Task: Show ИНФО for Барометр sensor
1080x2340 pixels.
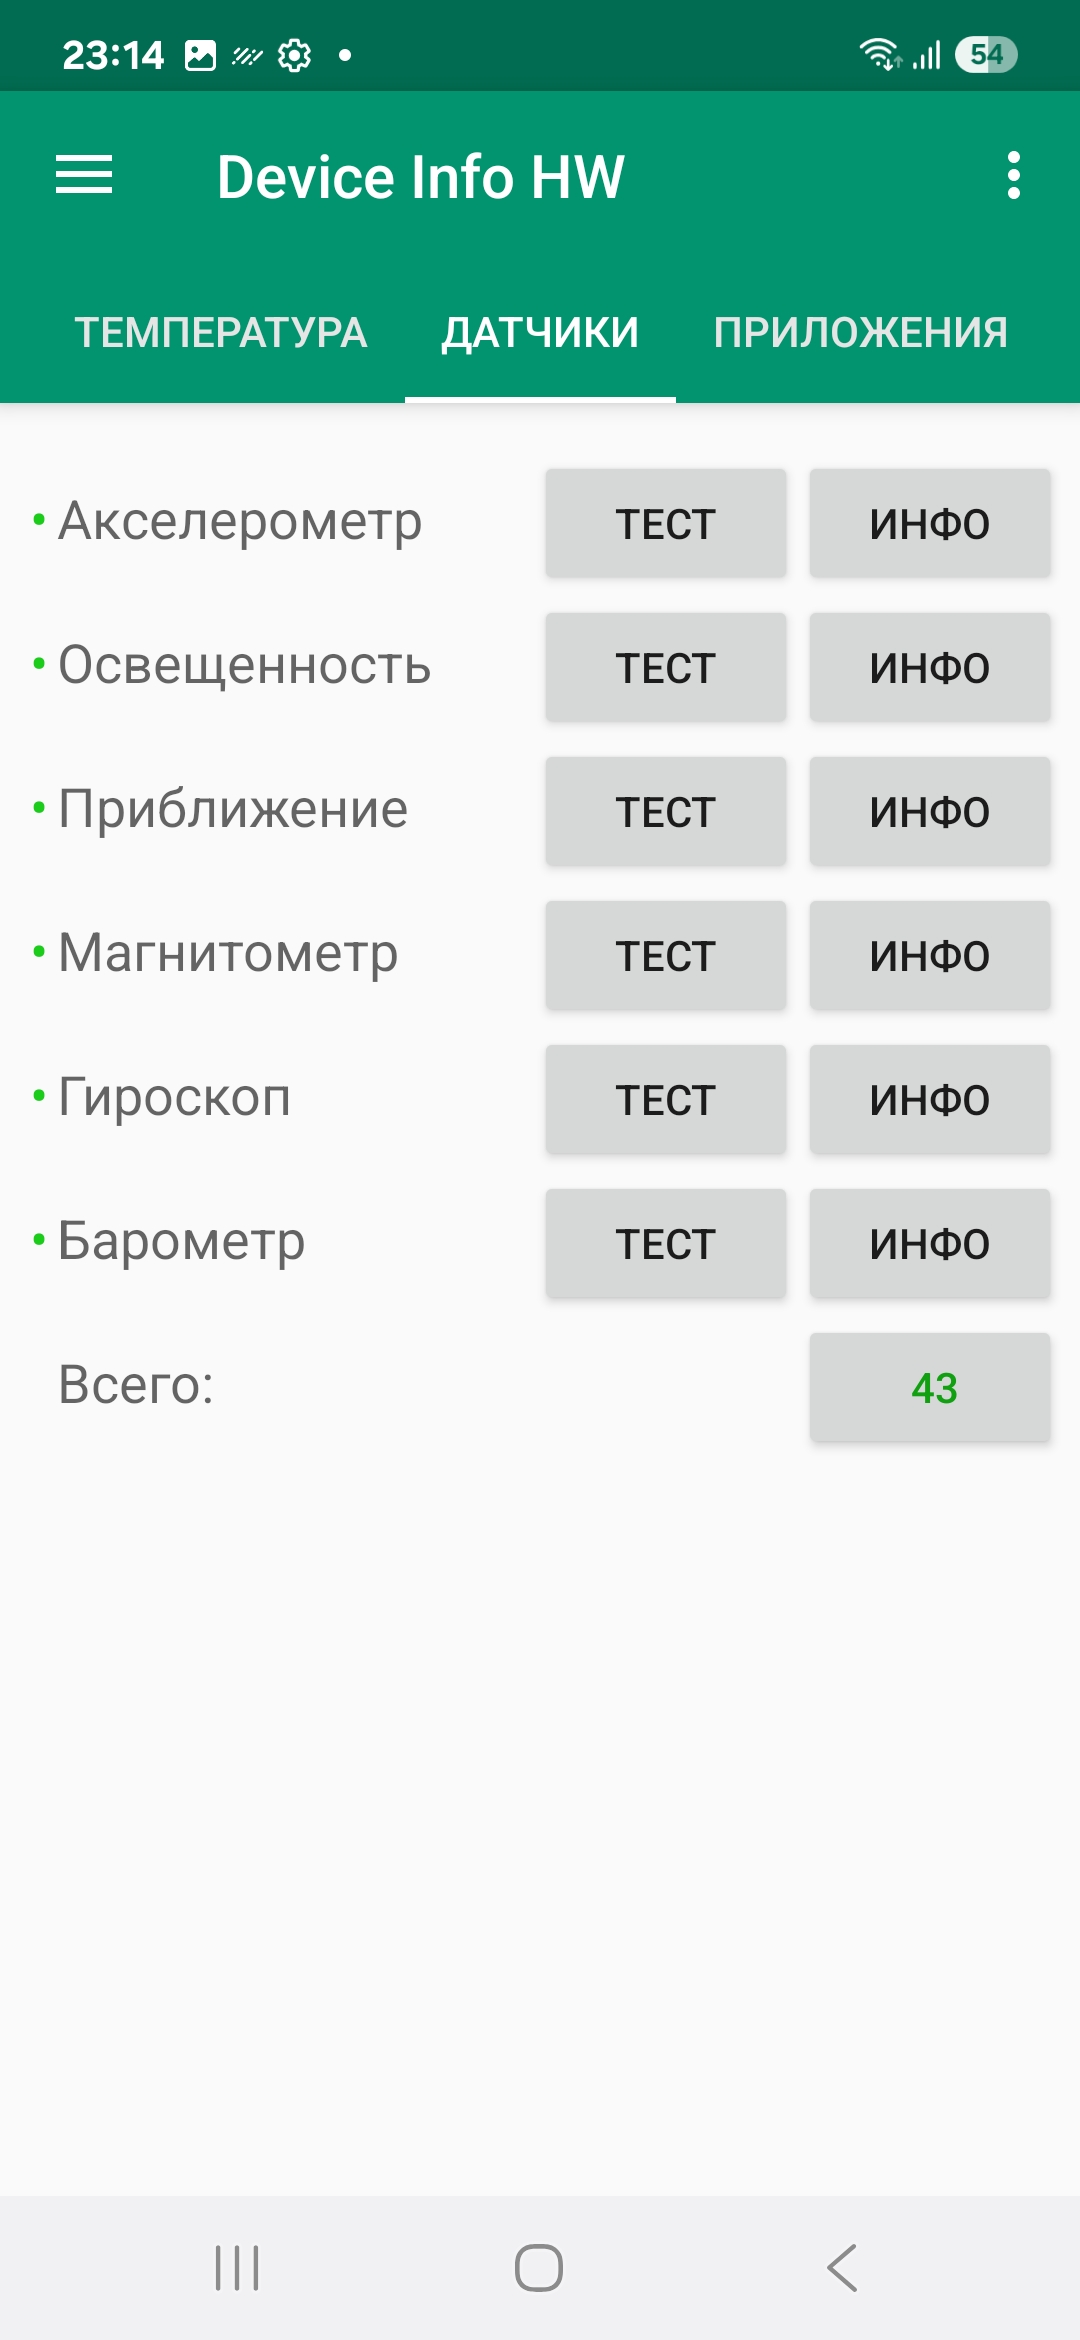Action: click(929, 1244)
